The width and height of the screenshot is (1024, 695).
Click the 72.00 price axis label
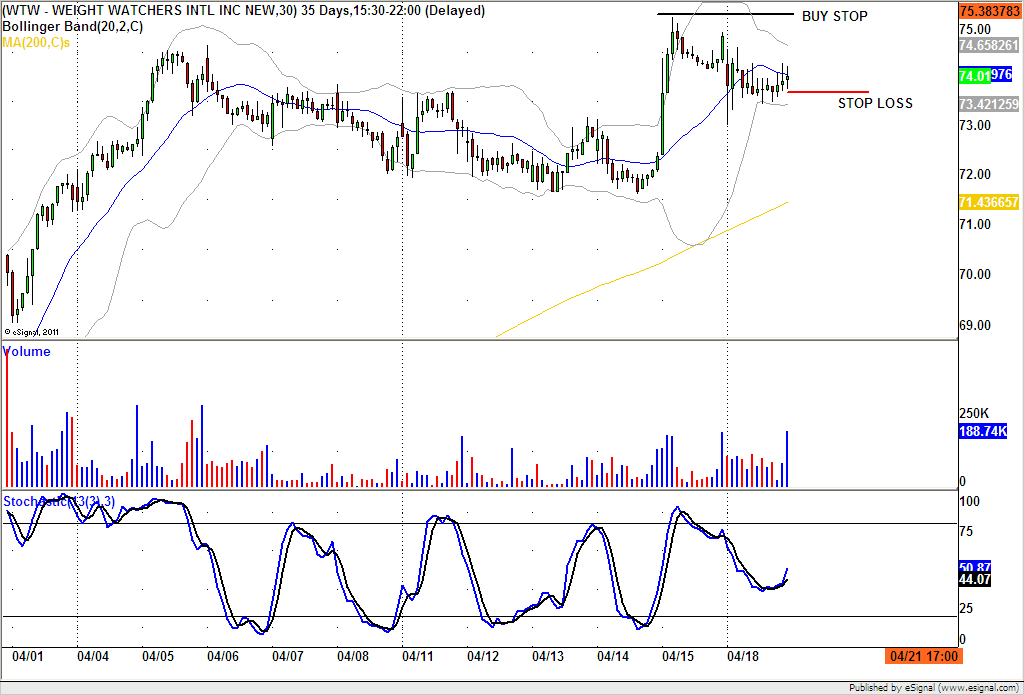[976, 174]
